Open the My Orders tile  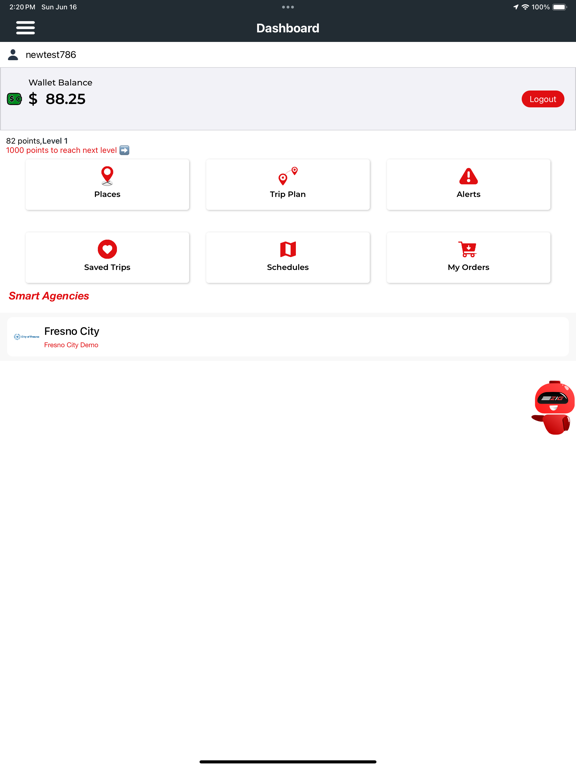469,258
